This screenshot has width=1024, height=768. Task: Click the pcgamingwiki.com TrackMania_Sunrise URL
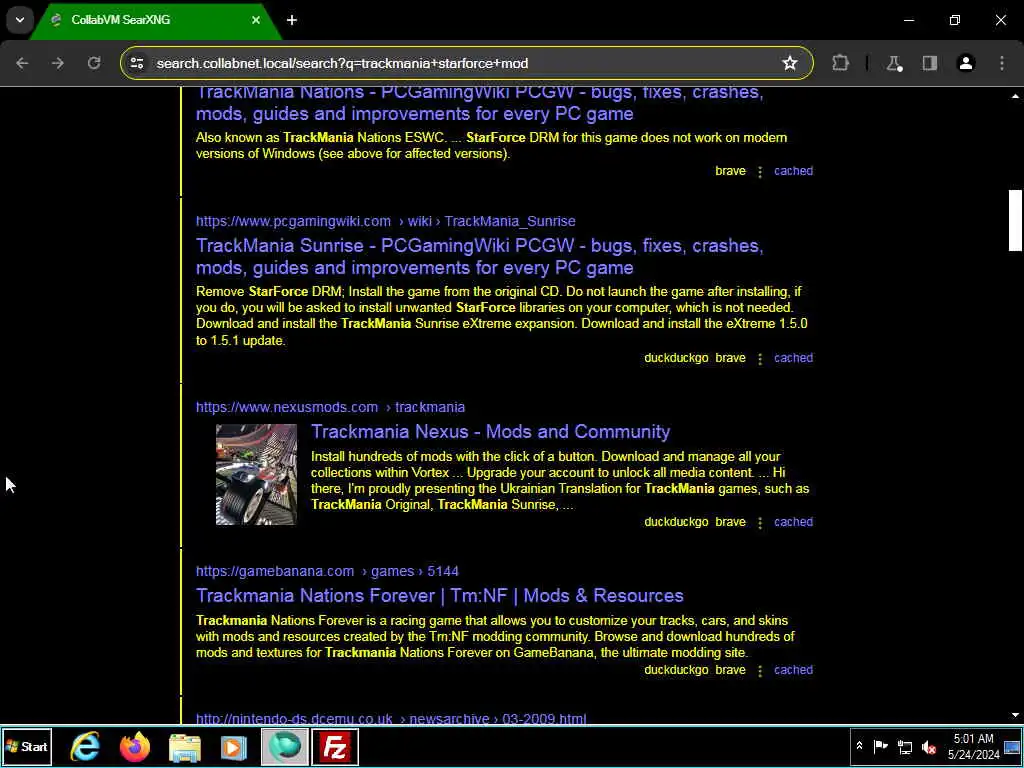pos(385,221)
